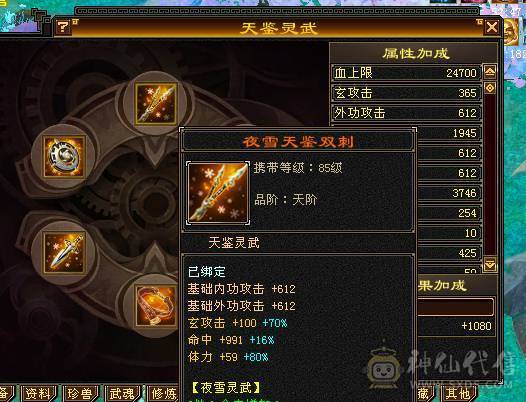The width and height of the screenshot is (526, 402).
Task: Click the 属性加成 panel header
Action: (415, 53)
